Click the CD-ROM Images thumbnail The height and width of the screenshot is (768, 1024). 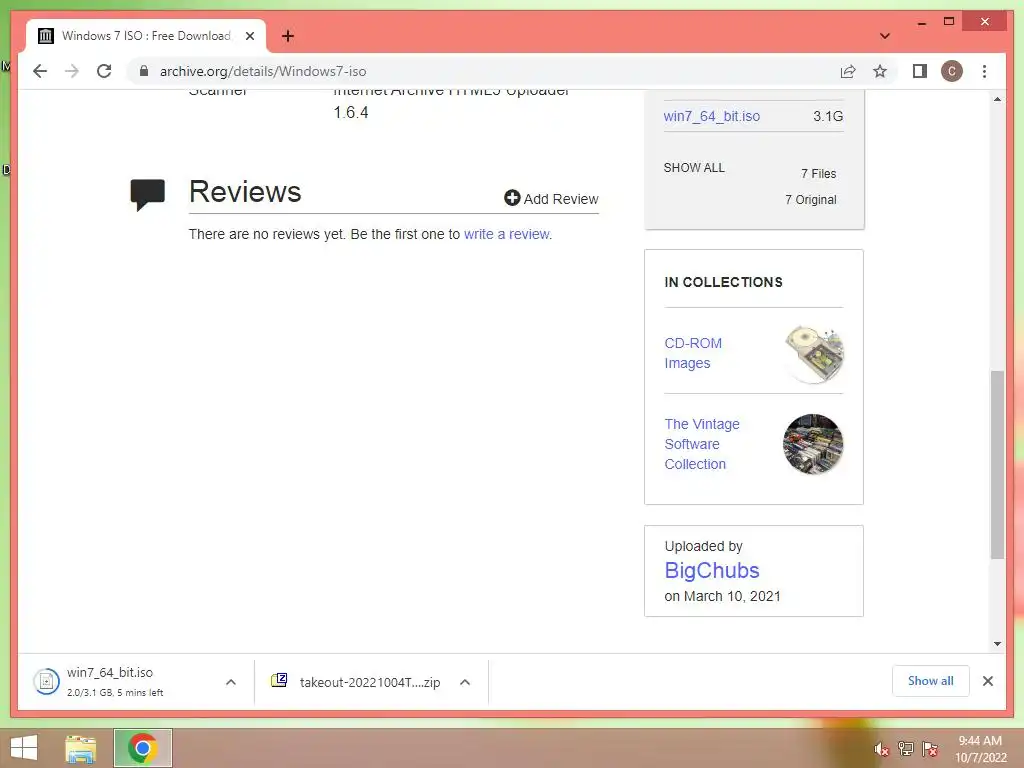click(x=814, y=353)
